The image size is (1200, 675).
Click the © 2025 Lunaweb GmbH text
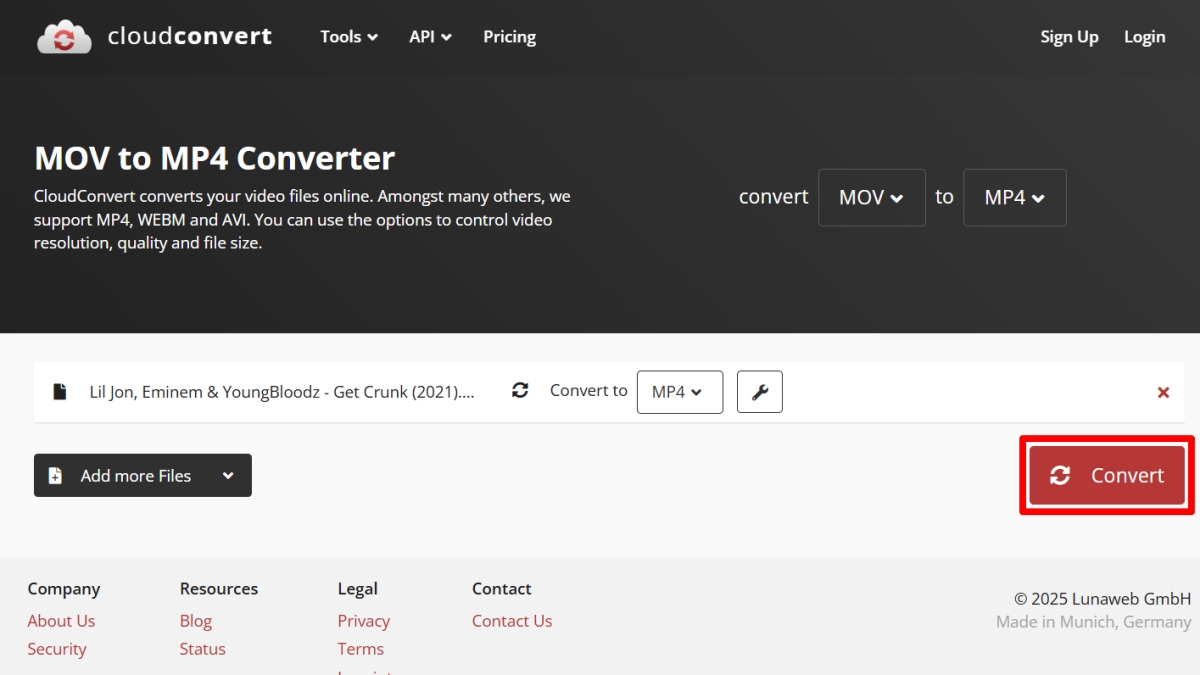pyautogui.click(x=1103, y=599)
